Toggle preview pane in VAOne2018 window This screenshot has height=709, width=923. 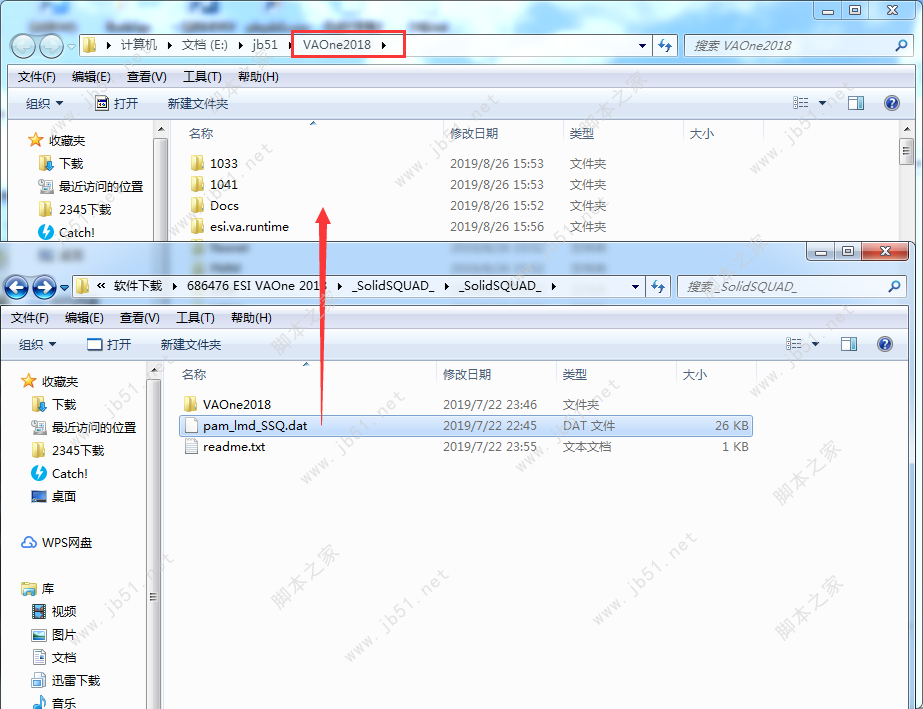tap(856, 103)
